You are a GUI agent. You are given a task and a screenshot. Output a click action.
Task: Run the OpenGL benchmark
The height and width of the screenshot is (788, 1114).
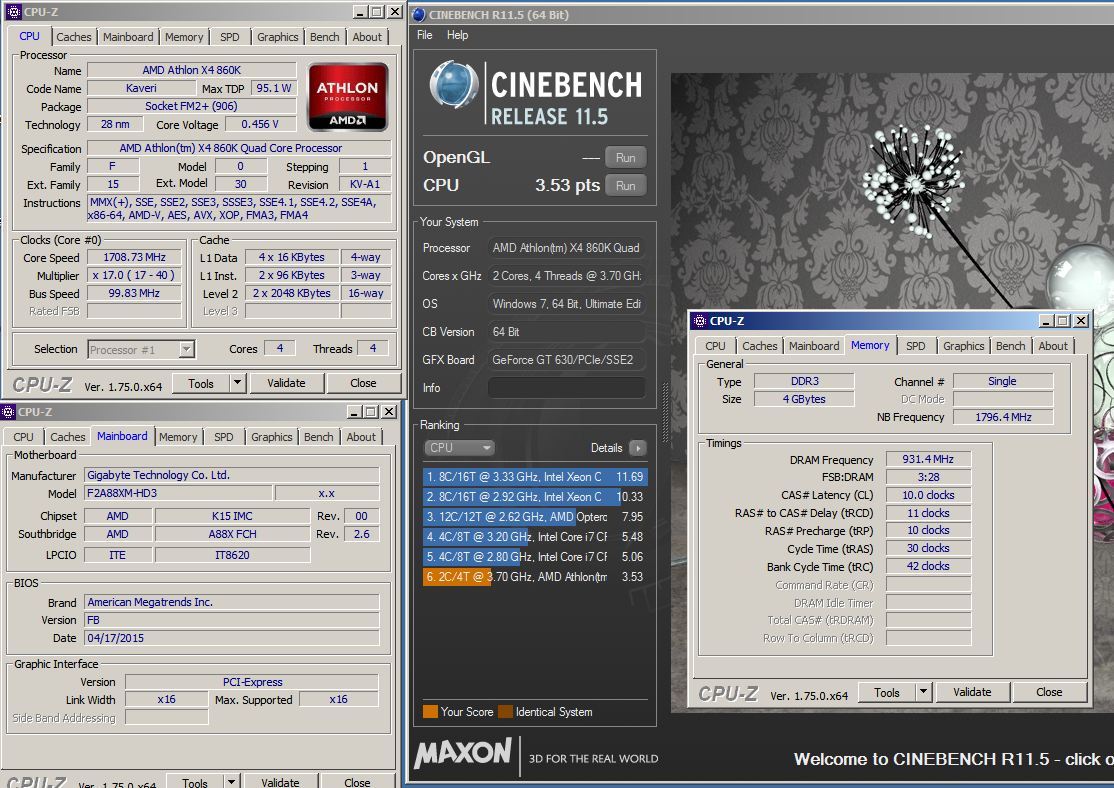626,158
